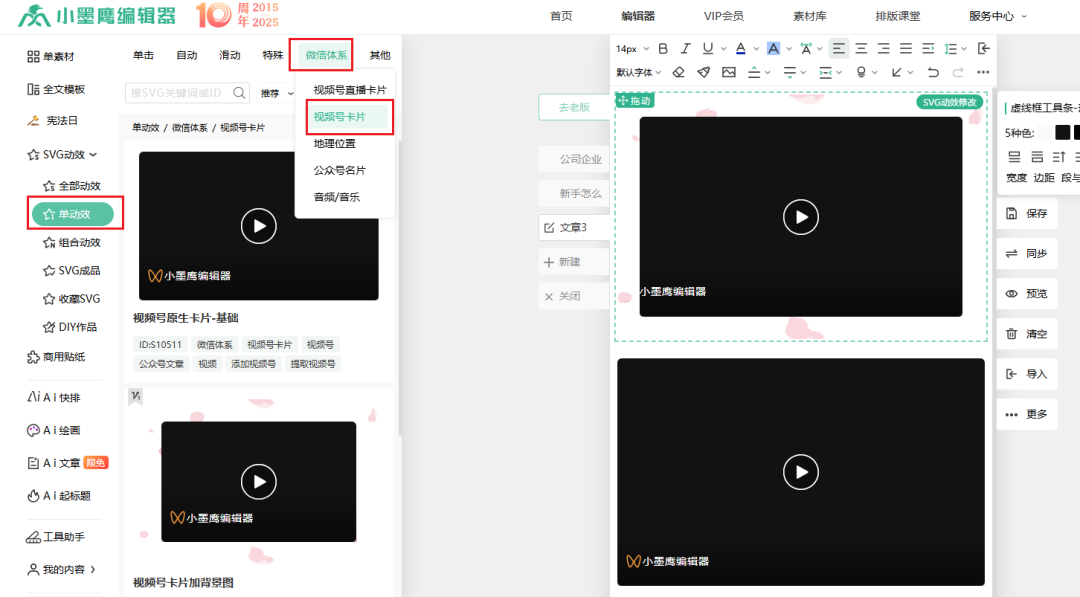This screenshot has width=1080, height=597.
Task: Open the font color tool
Action: coord(740,48)
